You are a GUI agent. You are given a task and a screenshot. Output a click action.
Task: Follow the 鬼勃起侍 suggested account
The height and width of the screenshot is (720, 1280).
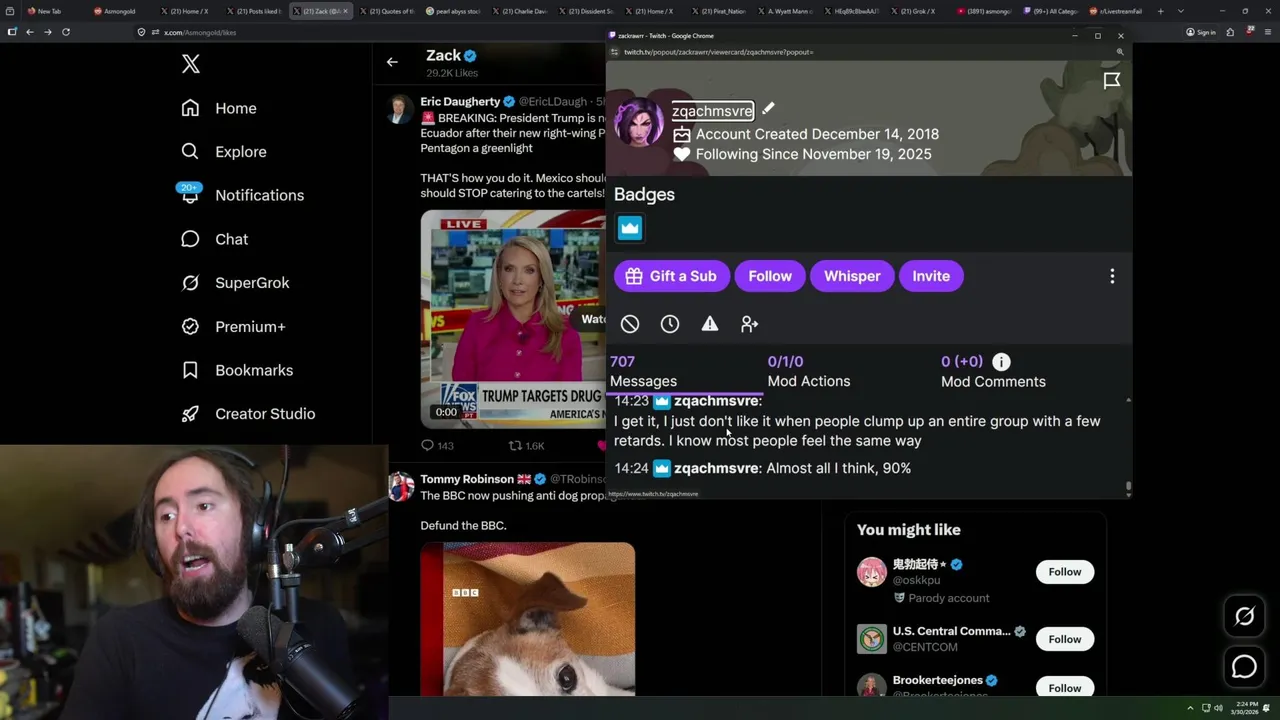1064,572
